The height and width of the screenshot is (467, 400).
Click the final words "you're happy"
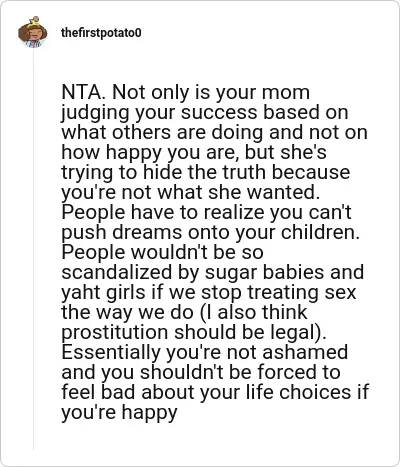[x=119, y=412]
